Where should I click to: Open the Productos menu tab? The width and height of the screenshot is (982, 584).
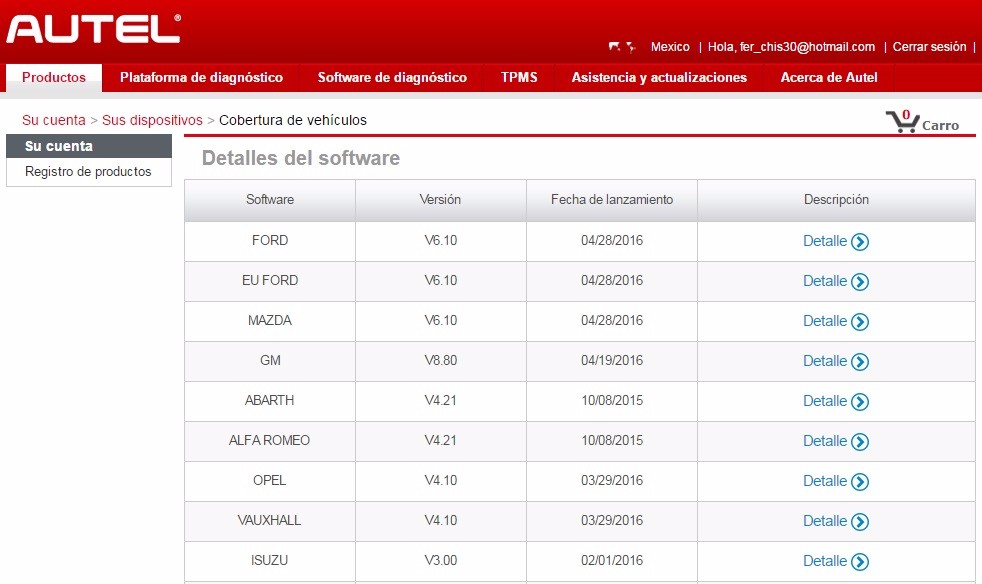[54, 78]
